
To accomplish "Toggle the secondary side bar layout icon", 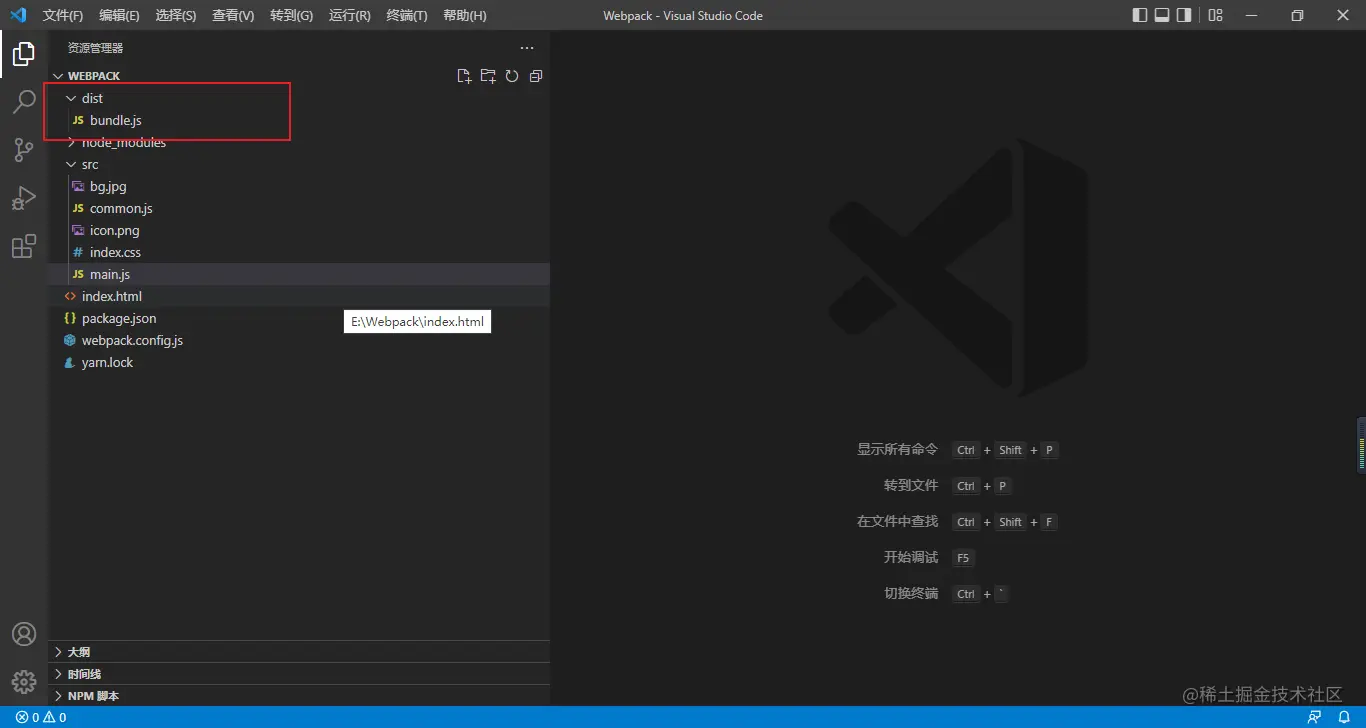I will click(x=1184, y=15).
